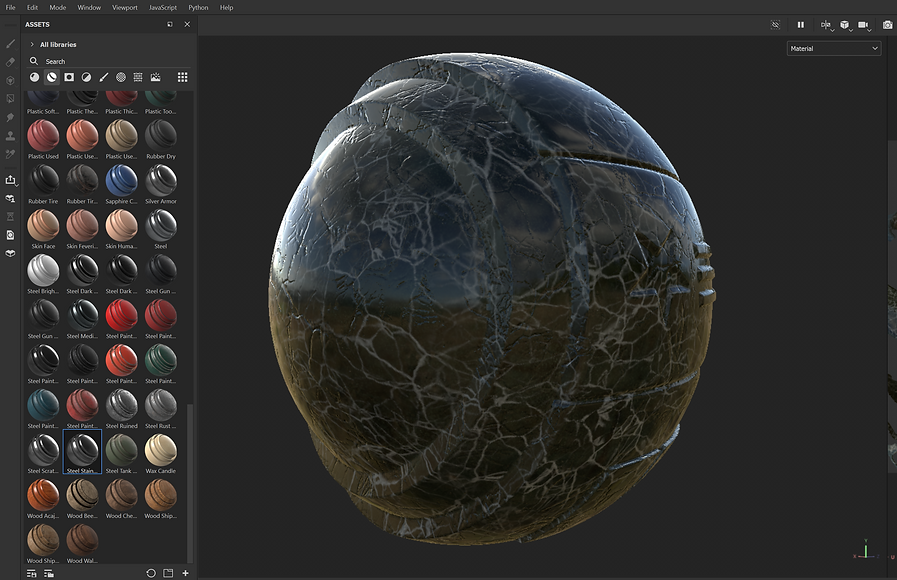The width and height of the screenshot is (897, 580).
Task: Open the Python menu
Action: tap(199, 7)
